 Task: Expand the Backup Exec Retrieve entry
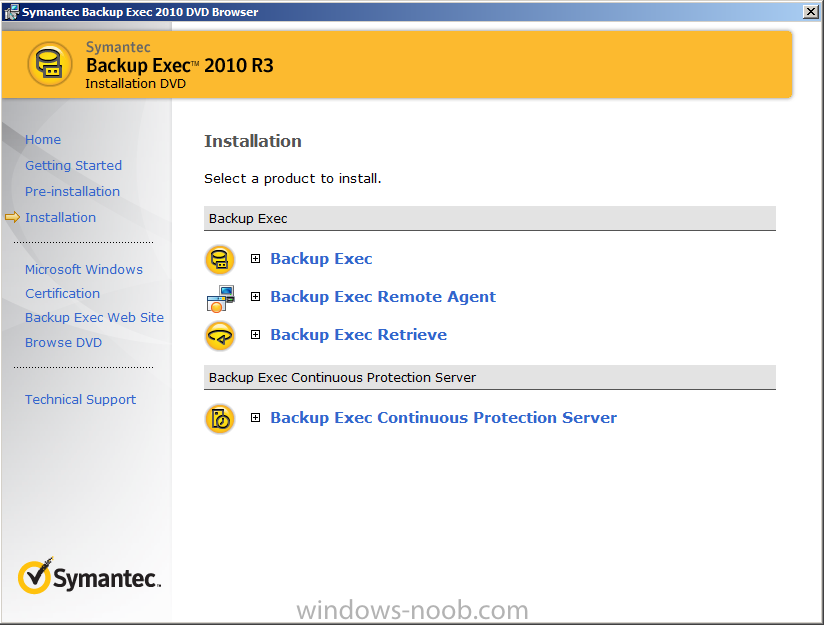tap(255, 334)
